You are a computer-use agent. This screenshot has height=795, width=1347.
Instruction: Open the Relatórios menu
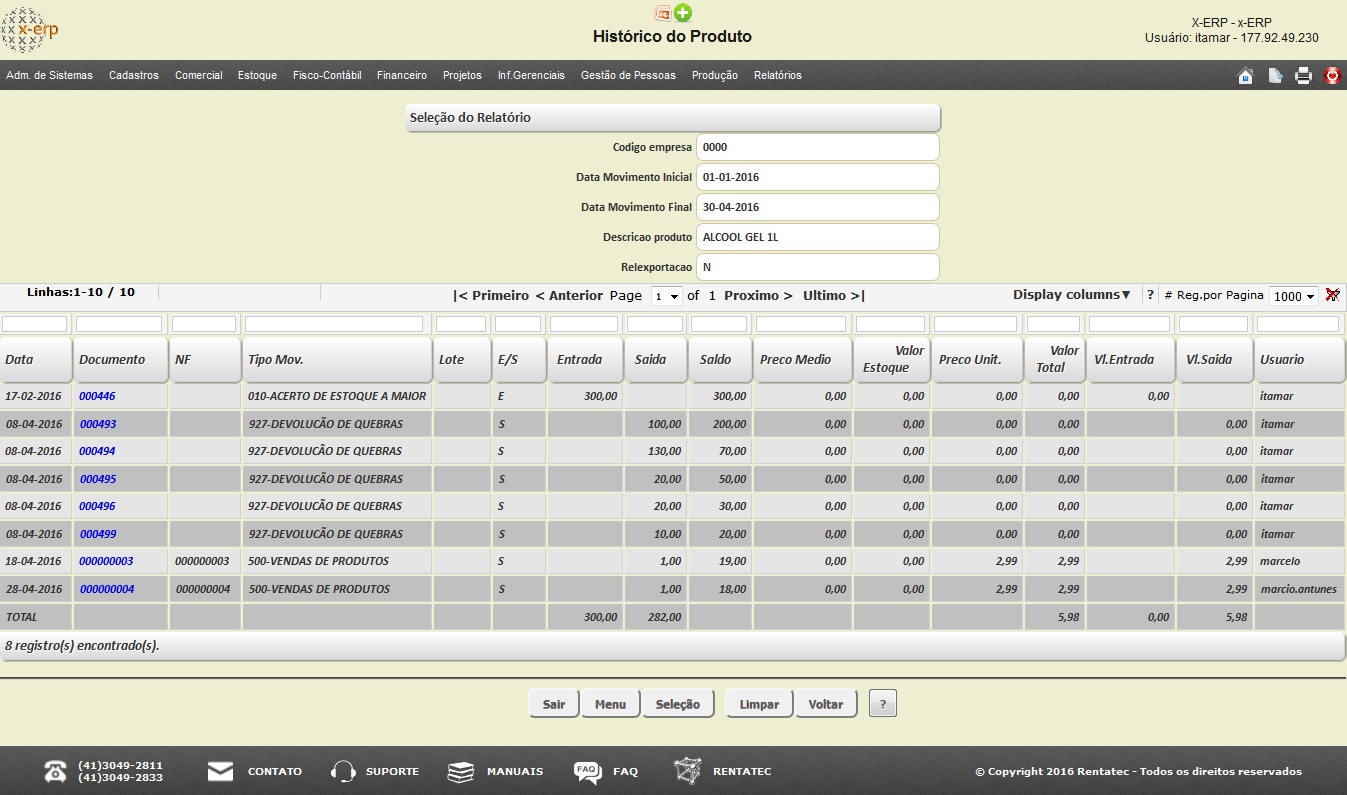tap(778, 75)
